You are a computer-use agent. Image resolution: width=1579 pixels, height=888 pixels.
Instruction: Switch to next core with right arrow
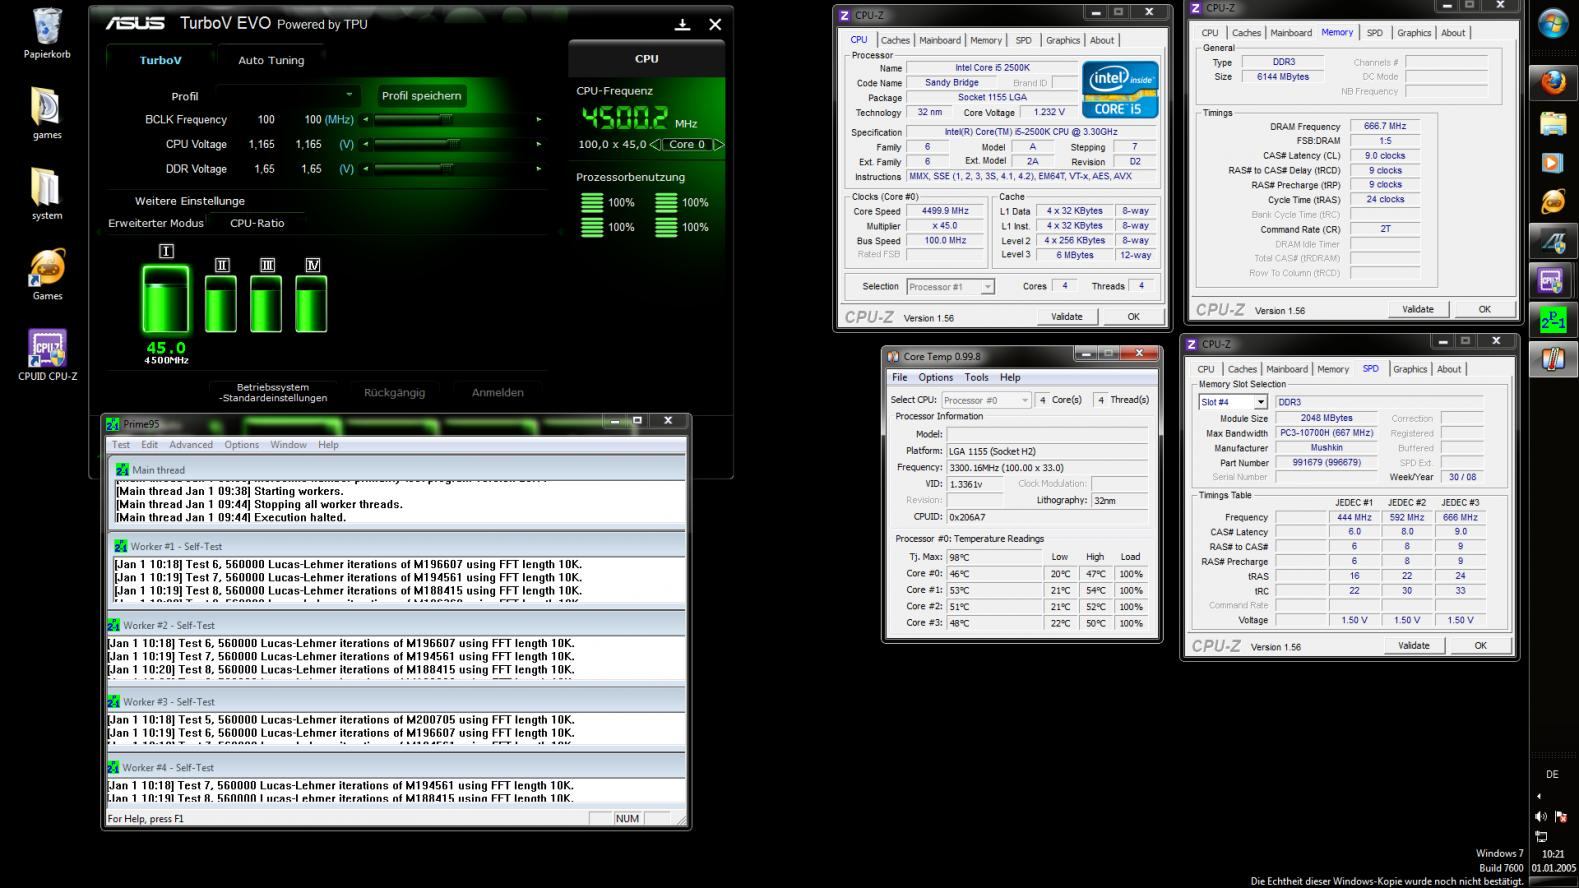tap(718, 145)
